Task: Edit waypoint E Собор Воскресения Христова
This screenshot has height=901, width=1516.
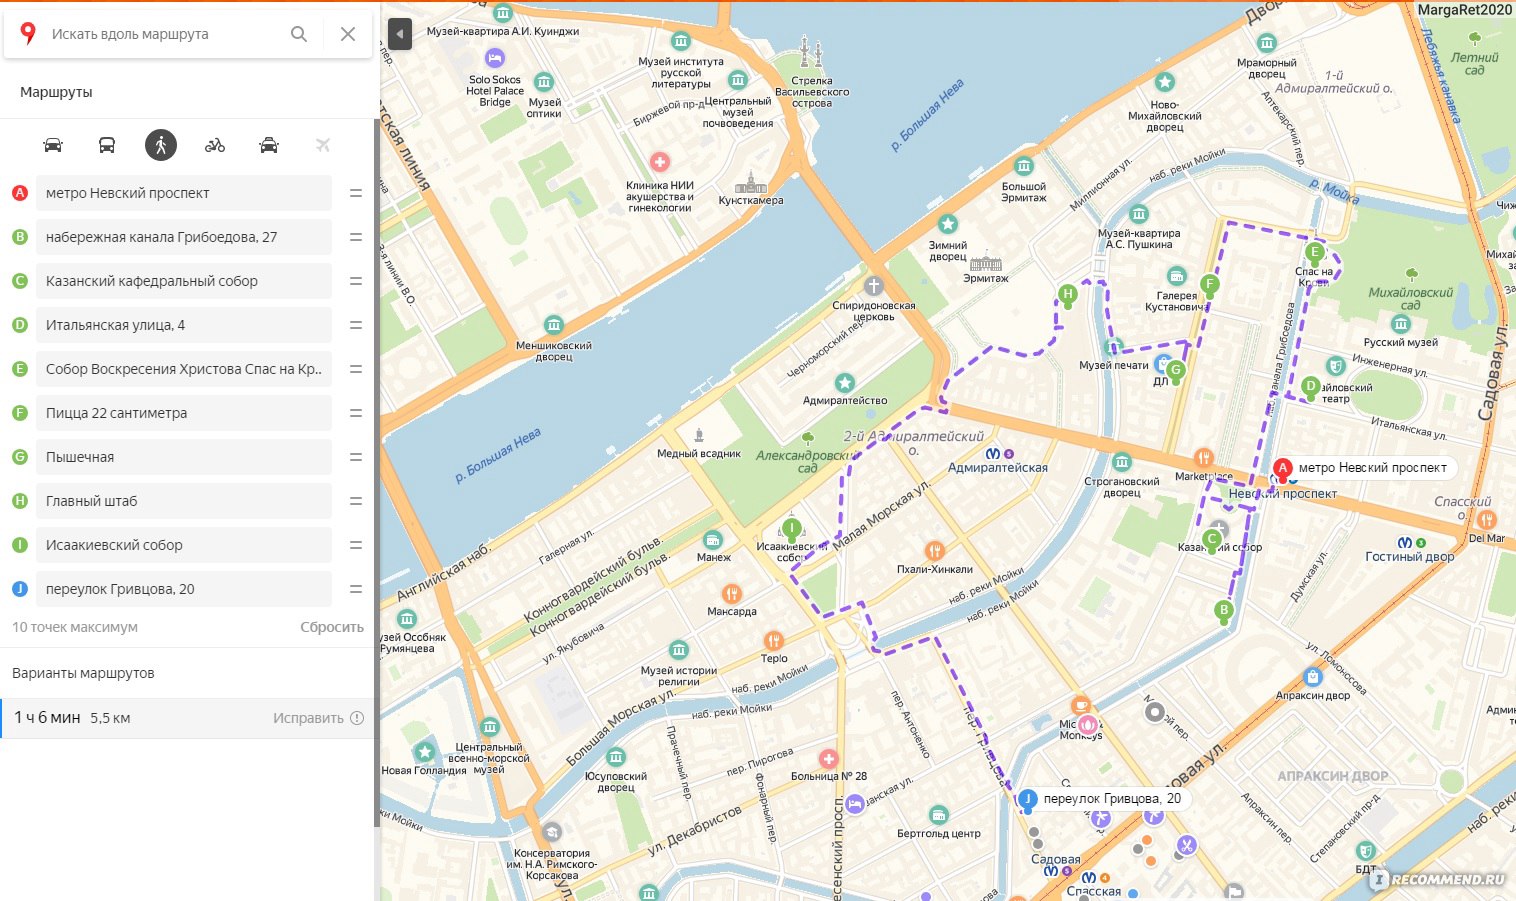Action: click(x=184, y=369)
